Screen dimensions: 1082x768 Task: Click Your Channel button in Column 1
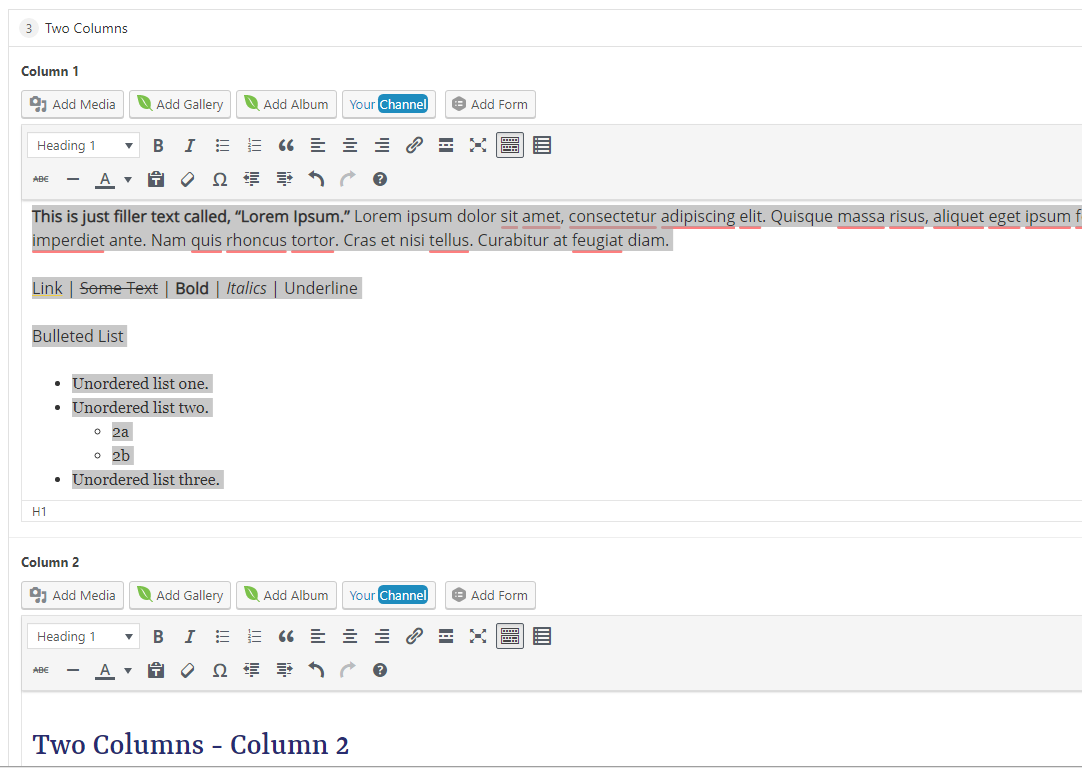(x=389, y=104)
